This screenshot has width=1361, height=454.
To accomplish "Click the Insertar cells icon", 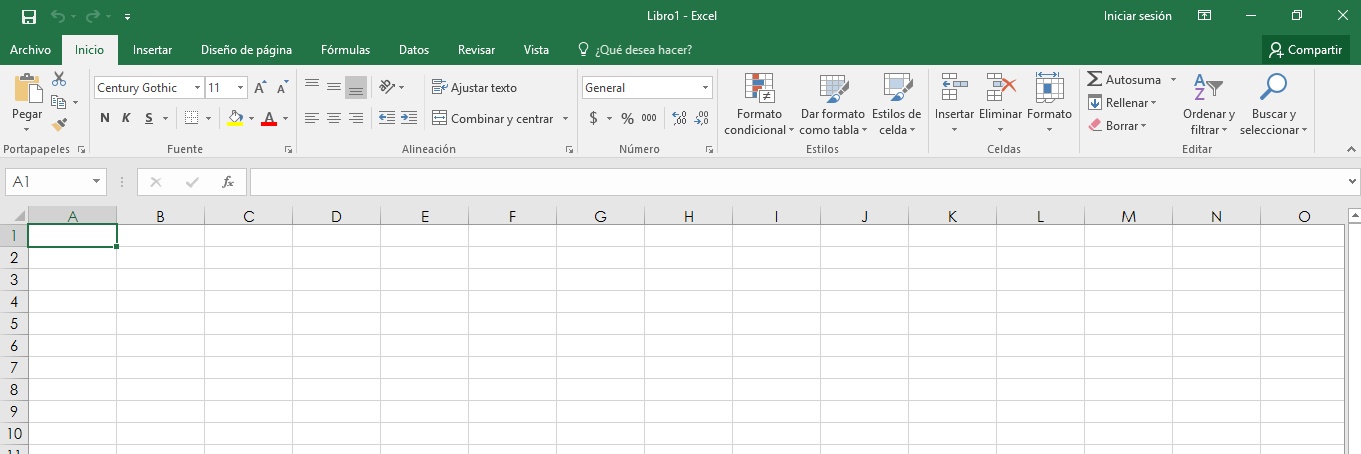I will pyautogui.click(x=954, y=88).
